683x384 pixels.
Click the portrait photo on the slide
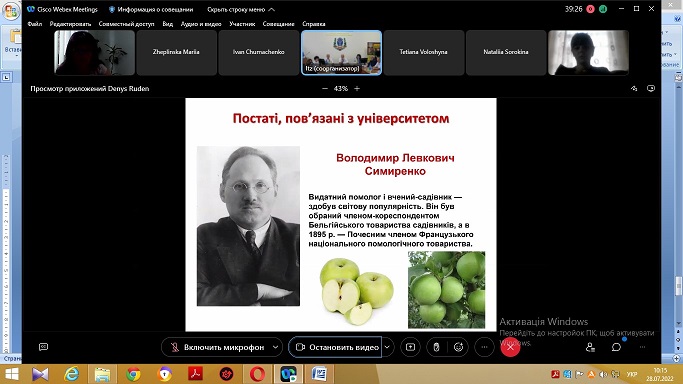248,226
